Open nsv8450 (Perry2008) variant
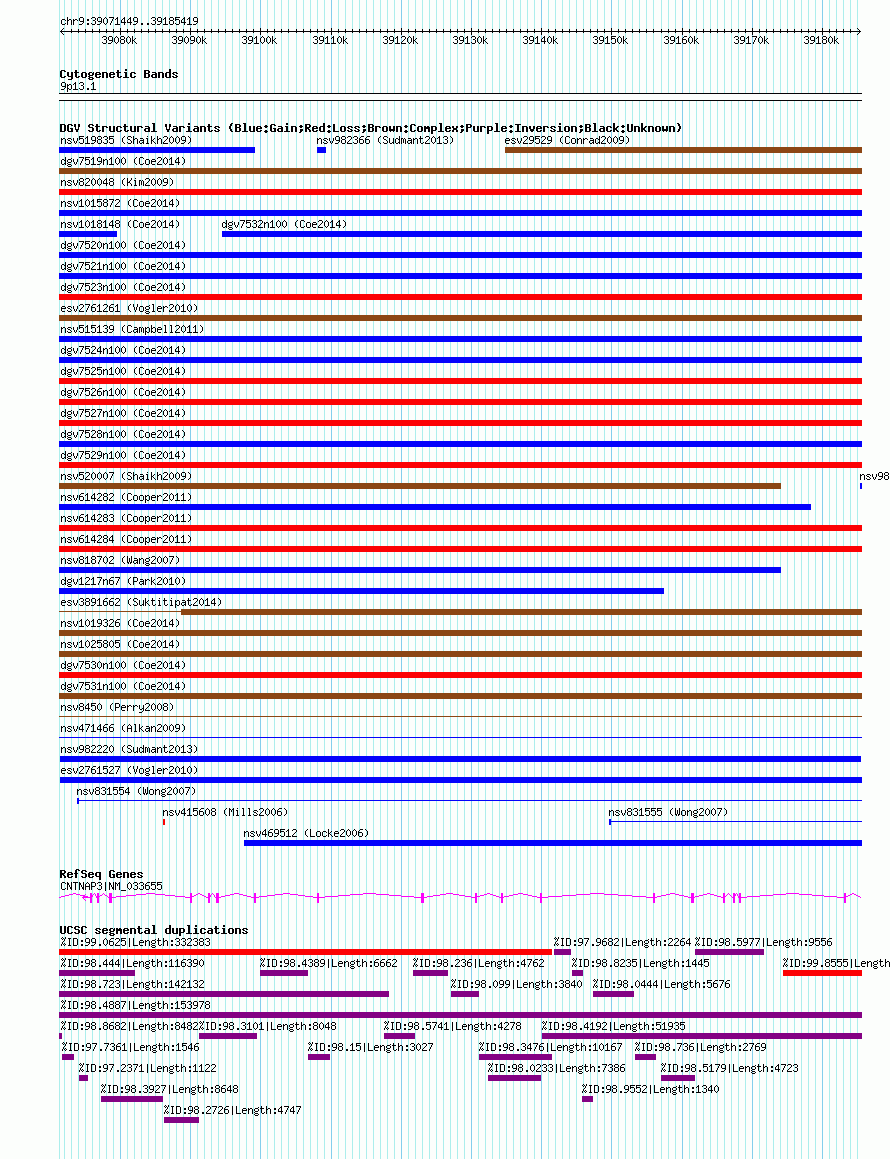890x1159 pixels. (117, 707)
